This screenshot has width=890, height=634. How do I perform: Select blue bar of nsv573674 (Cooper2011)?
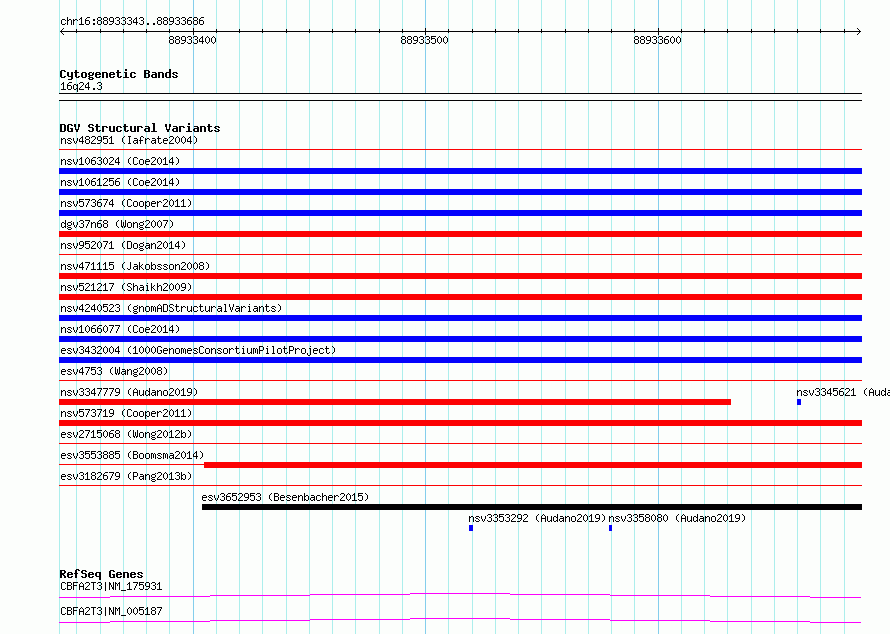click(x=460, y=213)
